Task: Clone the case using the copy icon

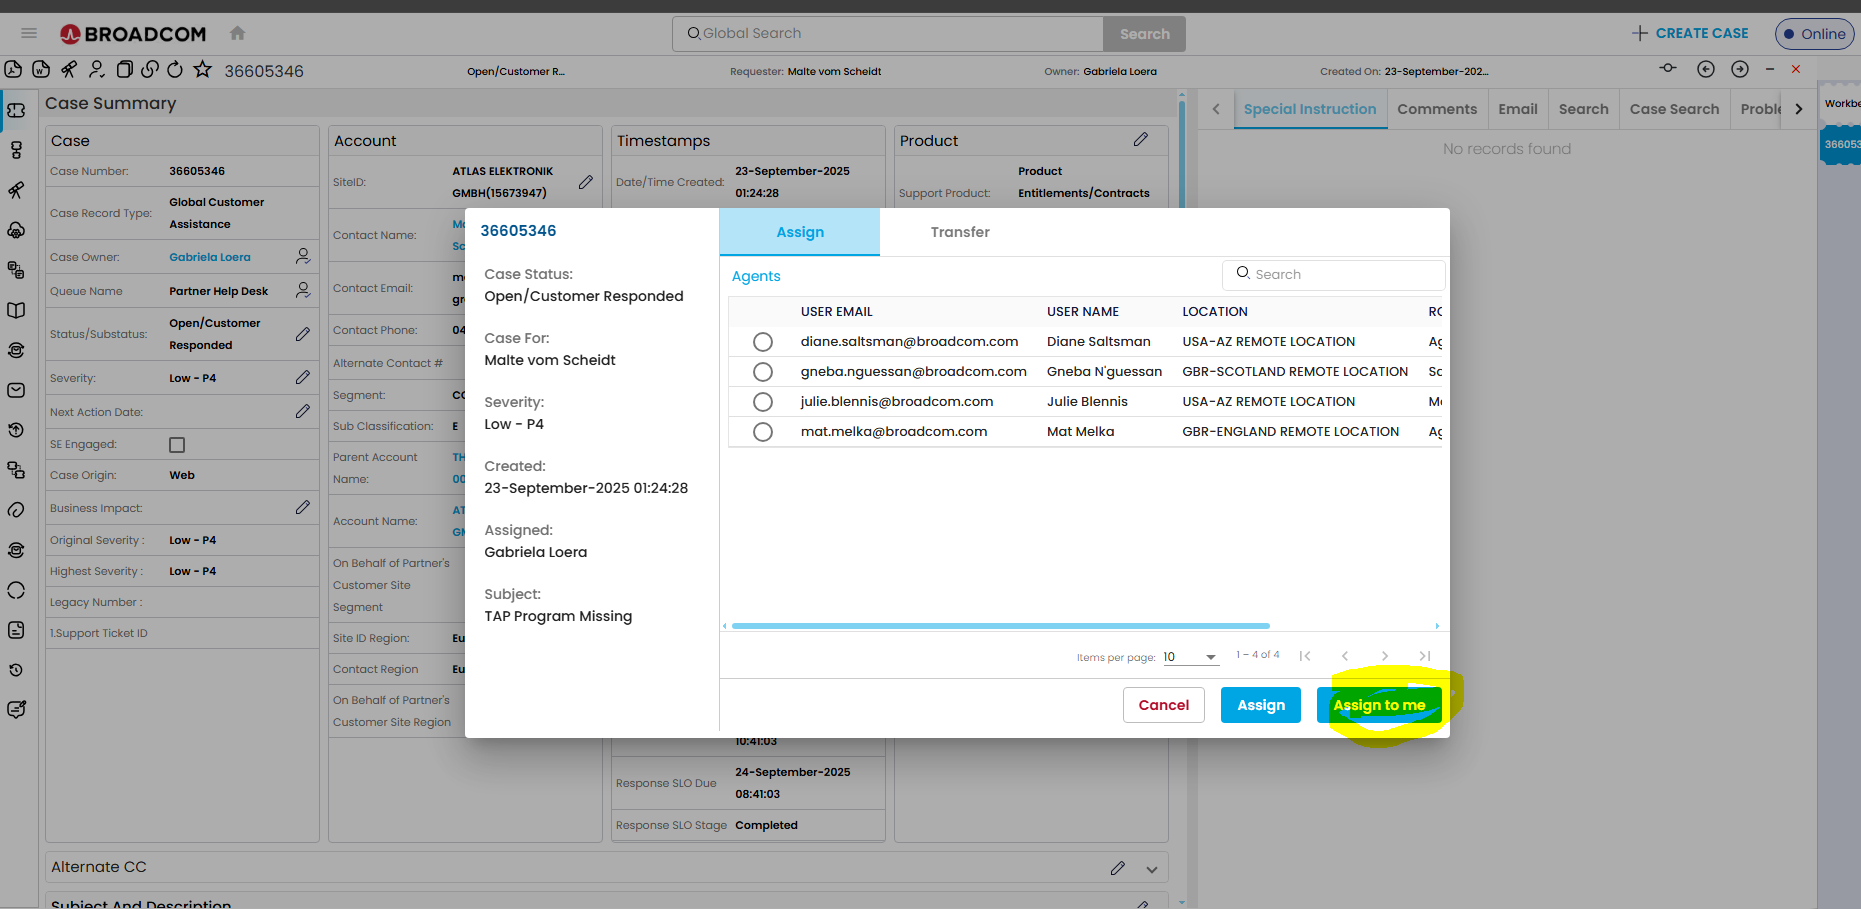Action: pos(124,69)
